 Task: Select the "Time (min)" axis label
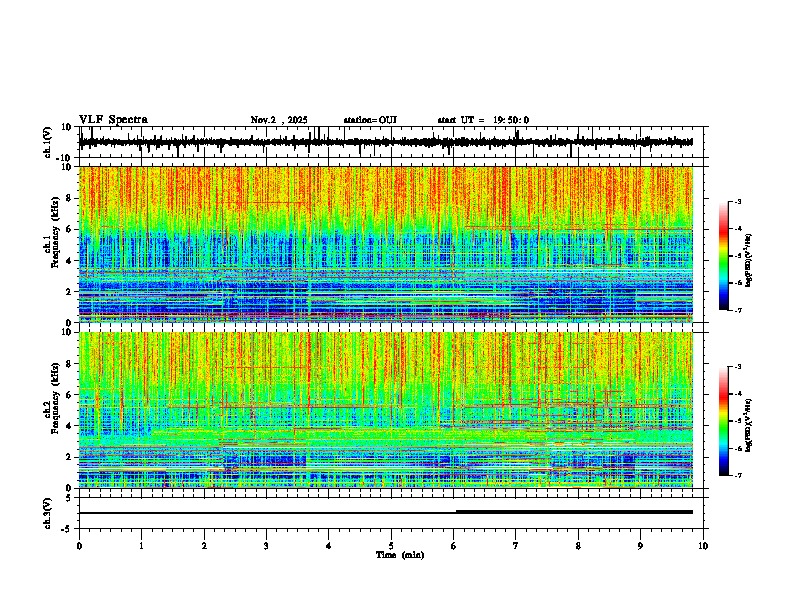click(x=400, y=555)
